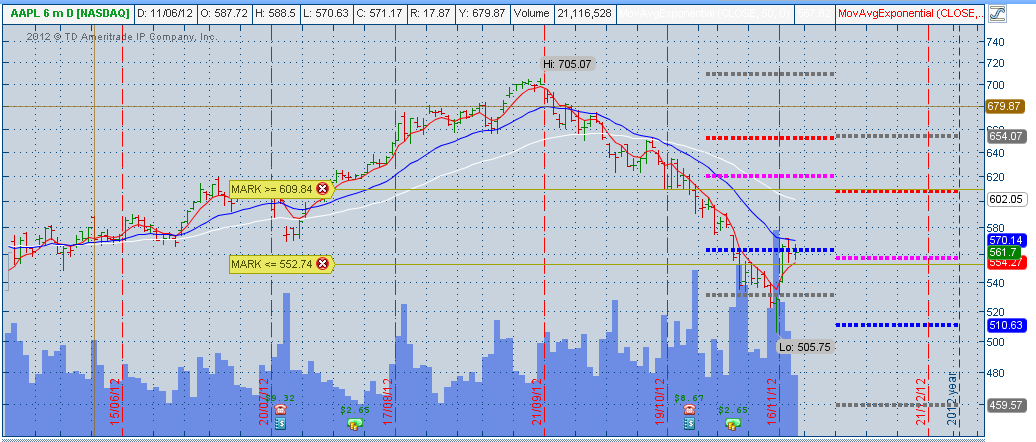Click the 16/11/12 expiration marker
The image size is (1036, 442).
pos(772,402)
